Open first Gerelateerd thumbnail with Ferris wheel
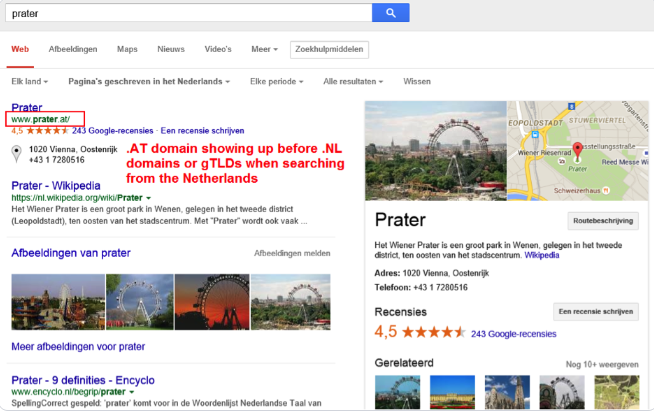 (x=397, y=392)
